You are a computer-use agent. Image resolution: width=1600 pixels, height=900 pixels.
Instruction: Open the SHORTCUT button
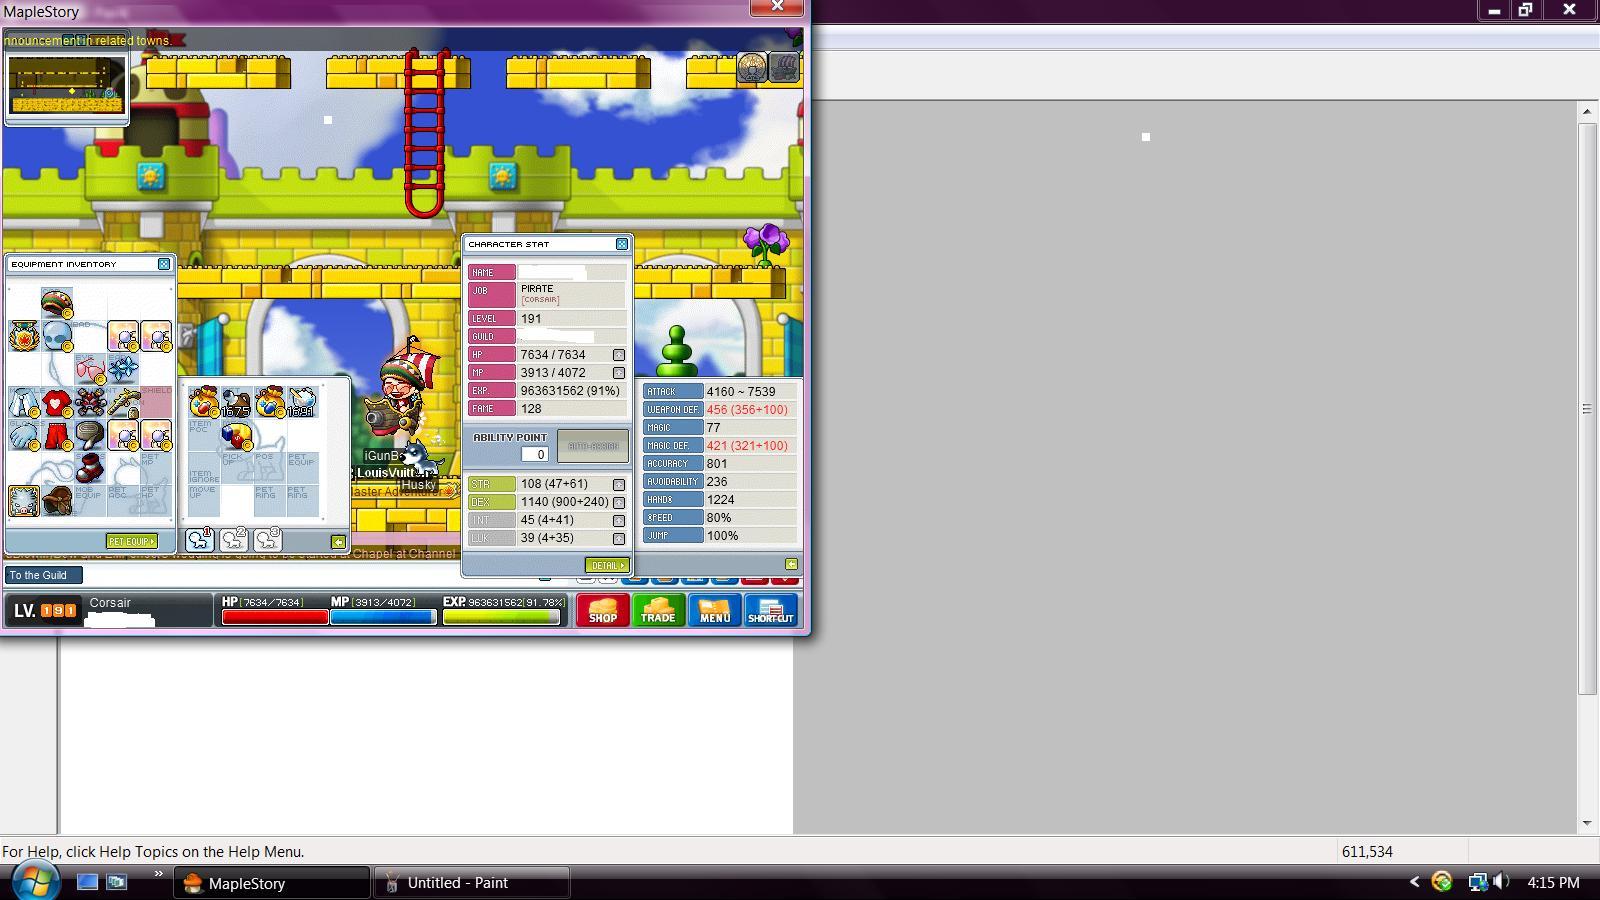[x=770, y=610]
